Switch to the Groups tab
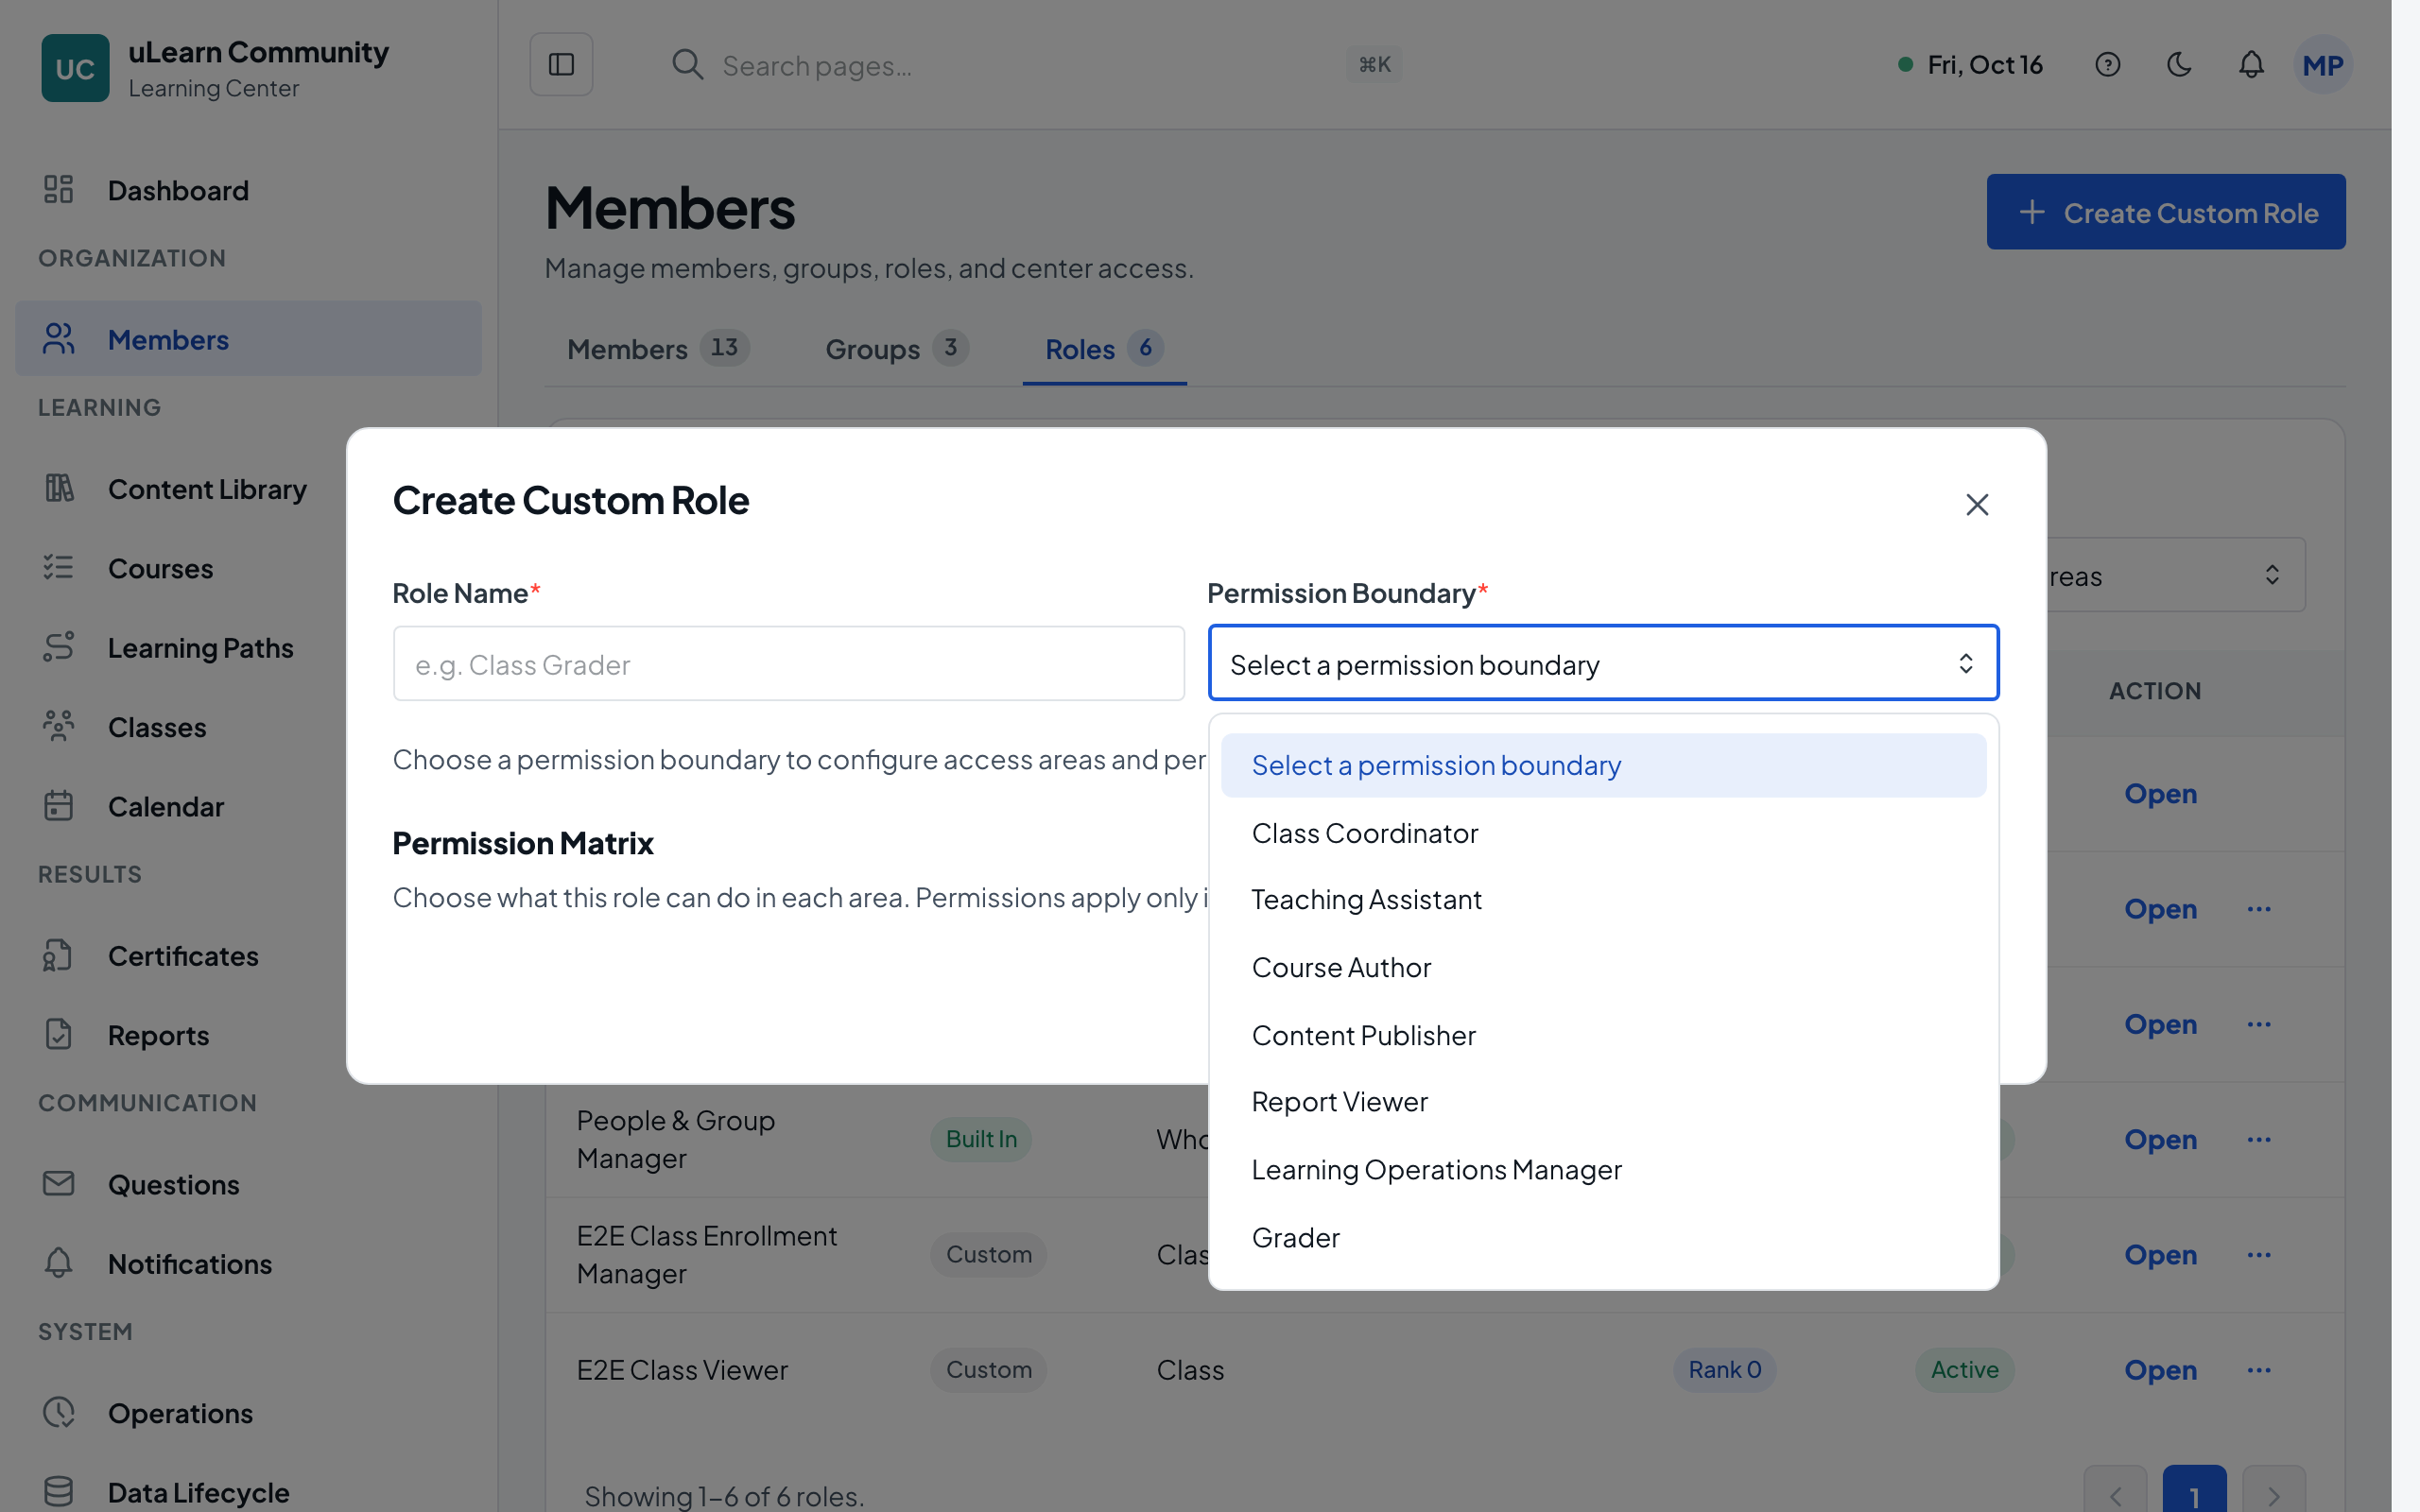 click(896, 349)
